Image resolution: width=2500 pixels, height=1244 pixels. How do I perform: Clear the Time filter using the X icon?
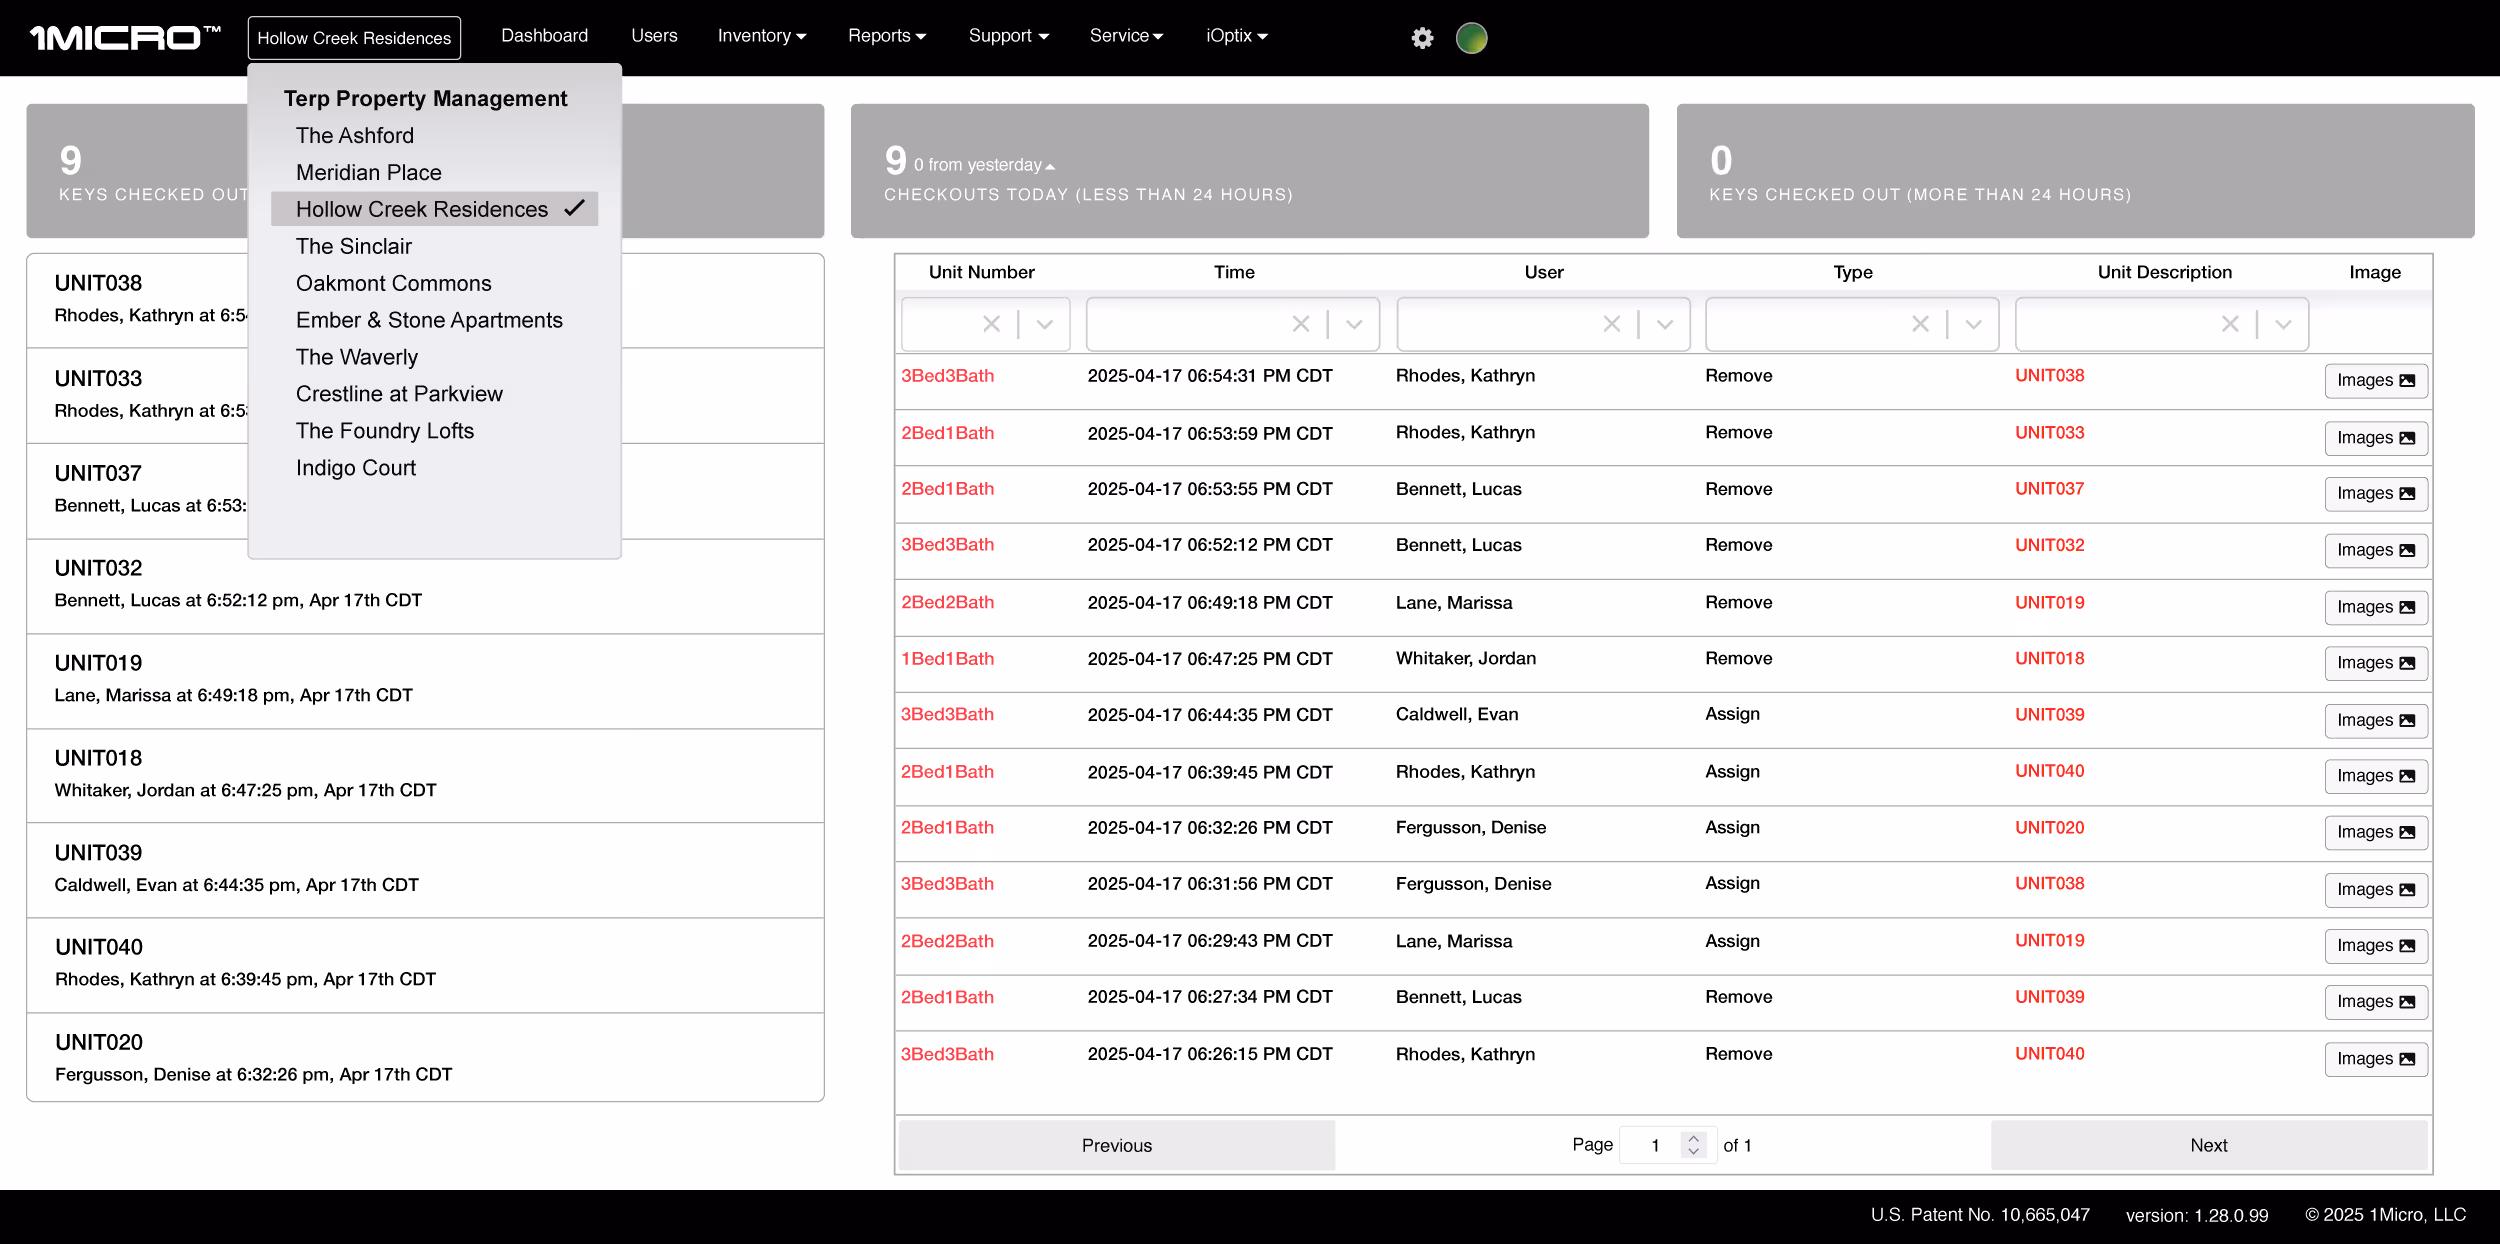[x=1300, y=324]
